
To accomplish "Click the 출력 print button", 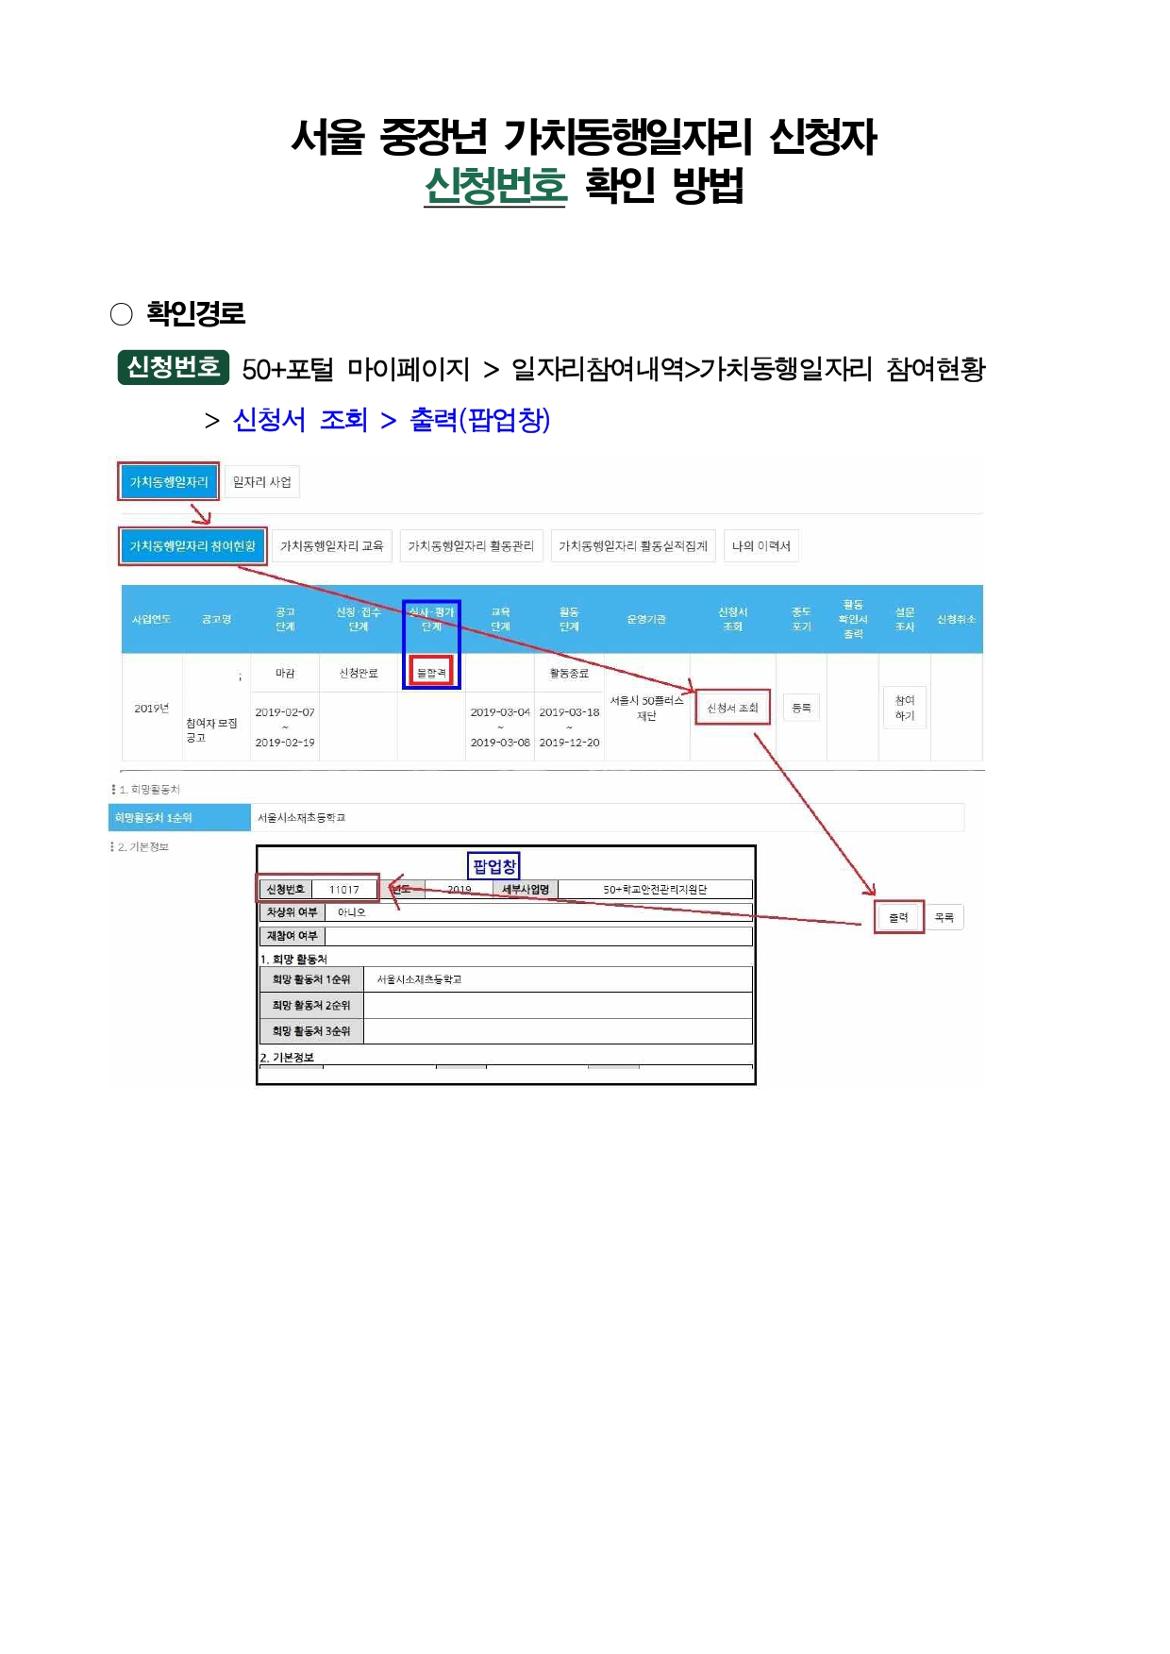I will [899, 917].
